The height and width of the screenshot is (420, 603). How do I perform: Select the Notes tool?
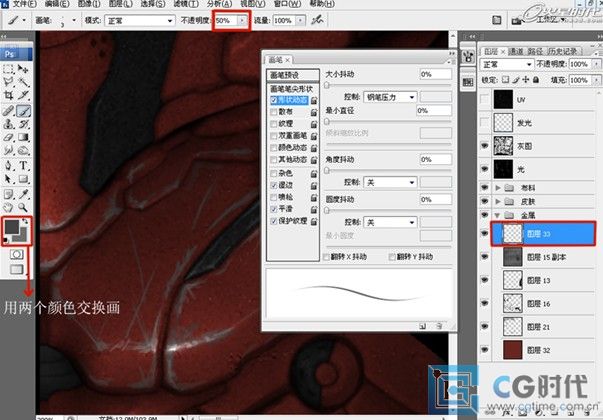tap(8, 194)
